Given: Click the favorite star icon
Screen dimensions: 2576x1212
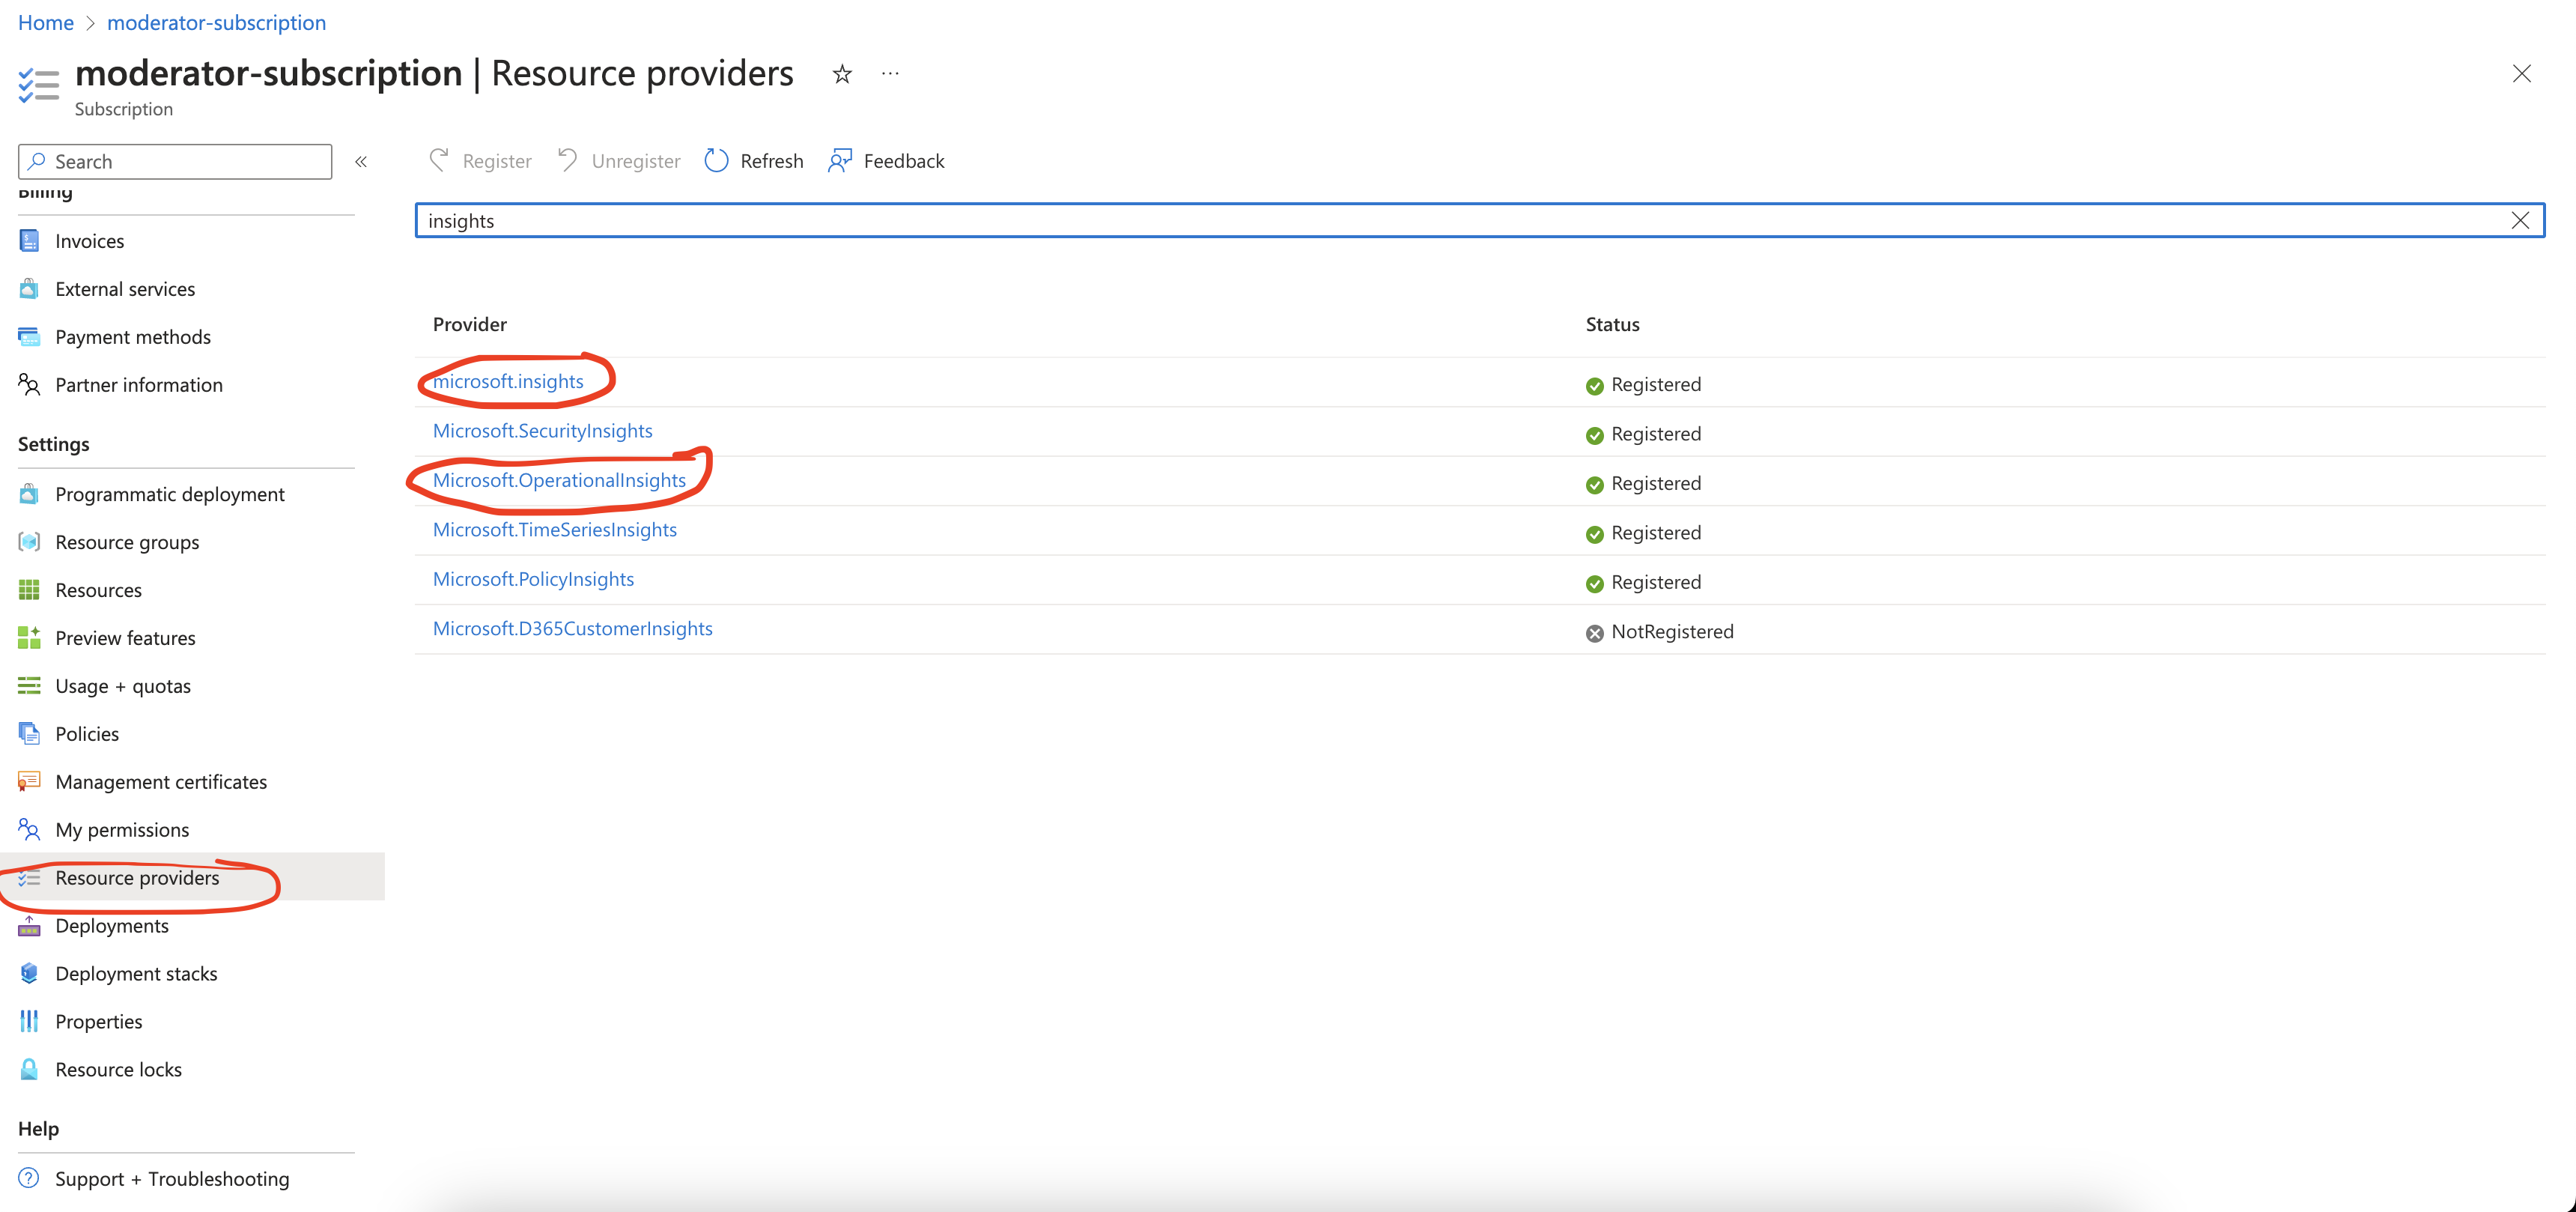Looking at the screenshot, I should click(x=842, y=74).
